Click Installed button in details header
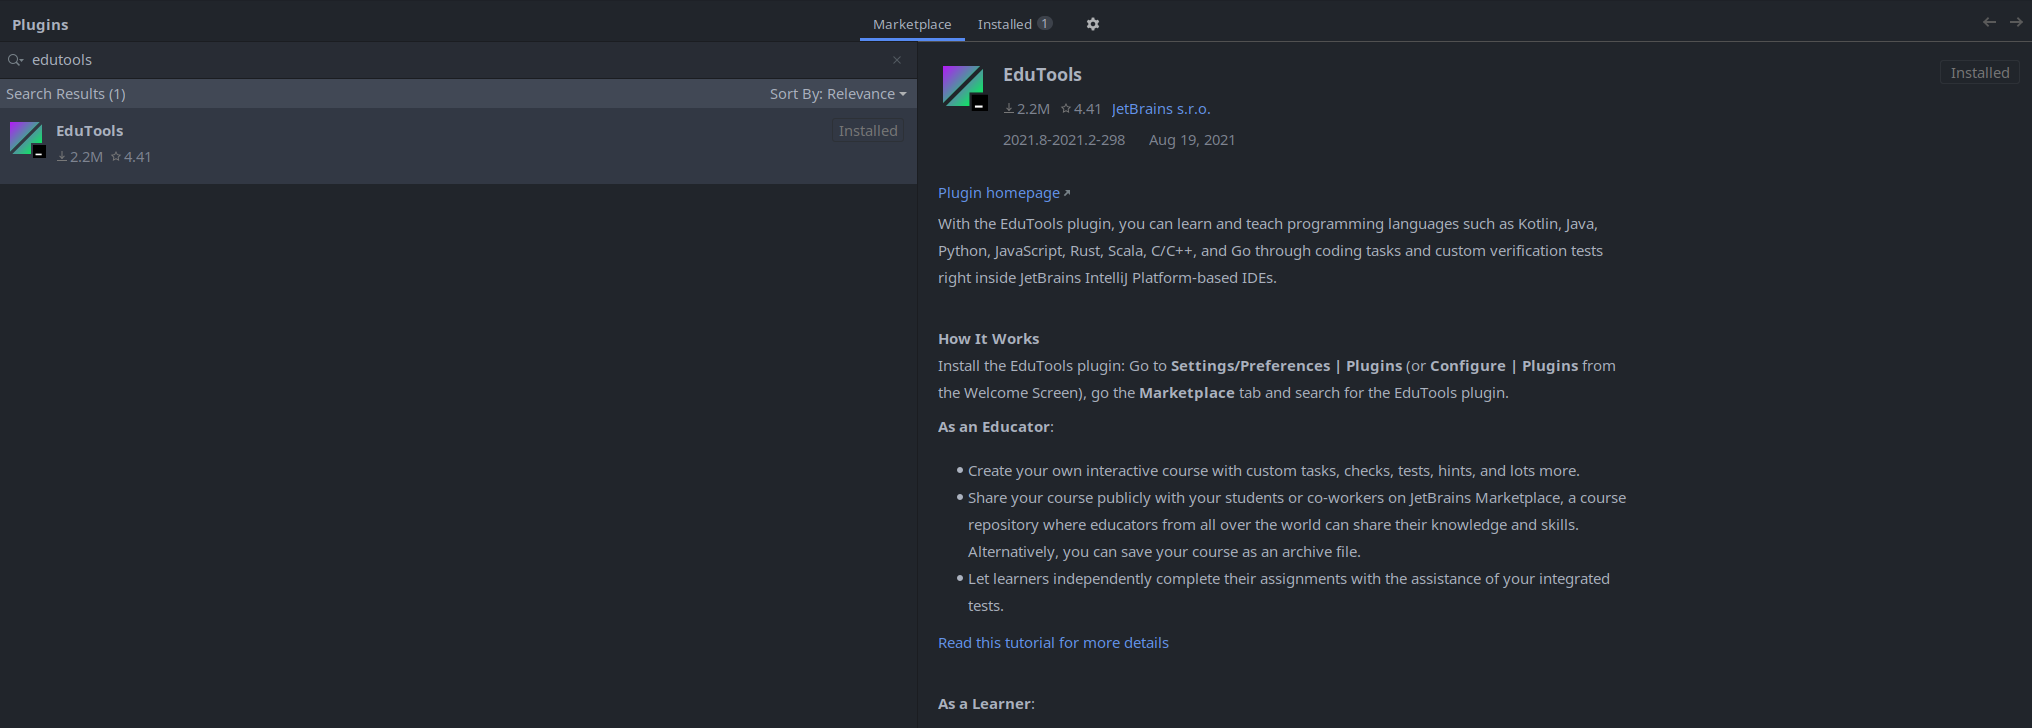The image size is (2032, 728). pos(1980,73)
